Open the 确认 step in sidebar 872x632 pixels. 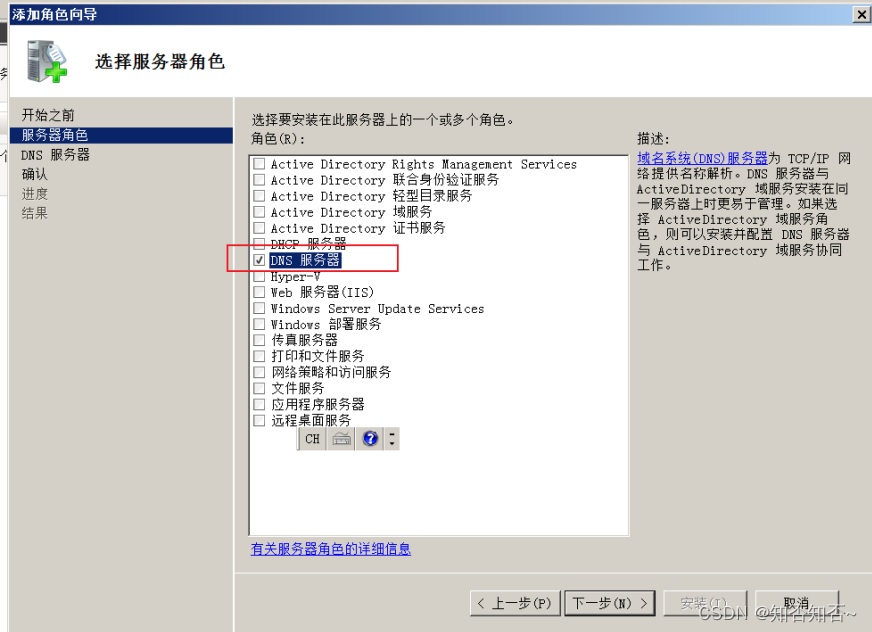pos(34,174)
